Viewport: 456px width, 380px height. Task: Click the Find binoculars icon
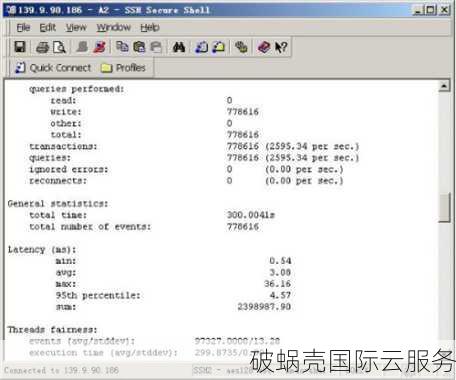click(179, 47)
